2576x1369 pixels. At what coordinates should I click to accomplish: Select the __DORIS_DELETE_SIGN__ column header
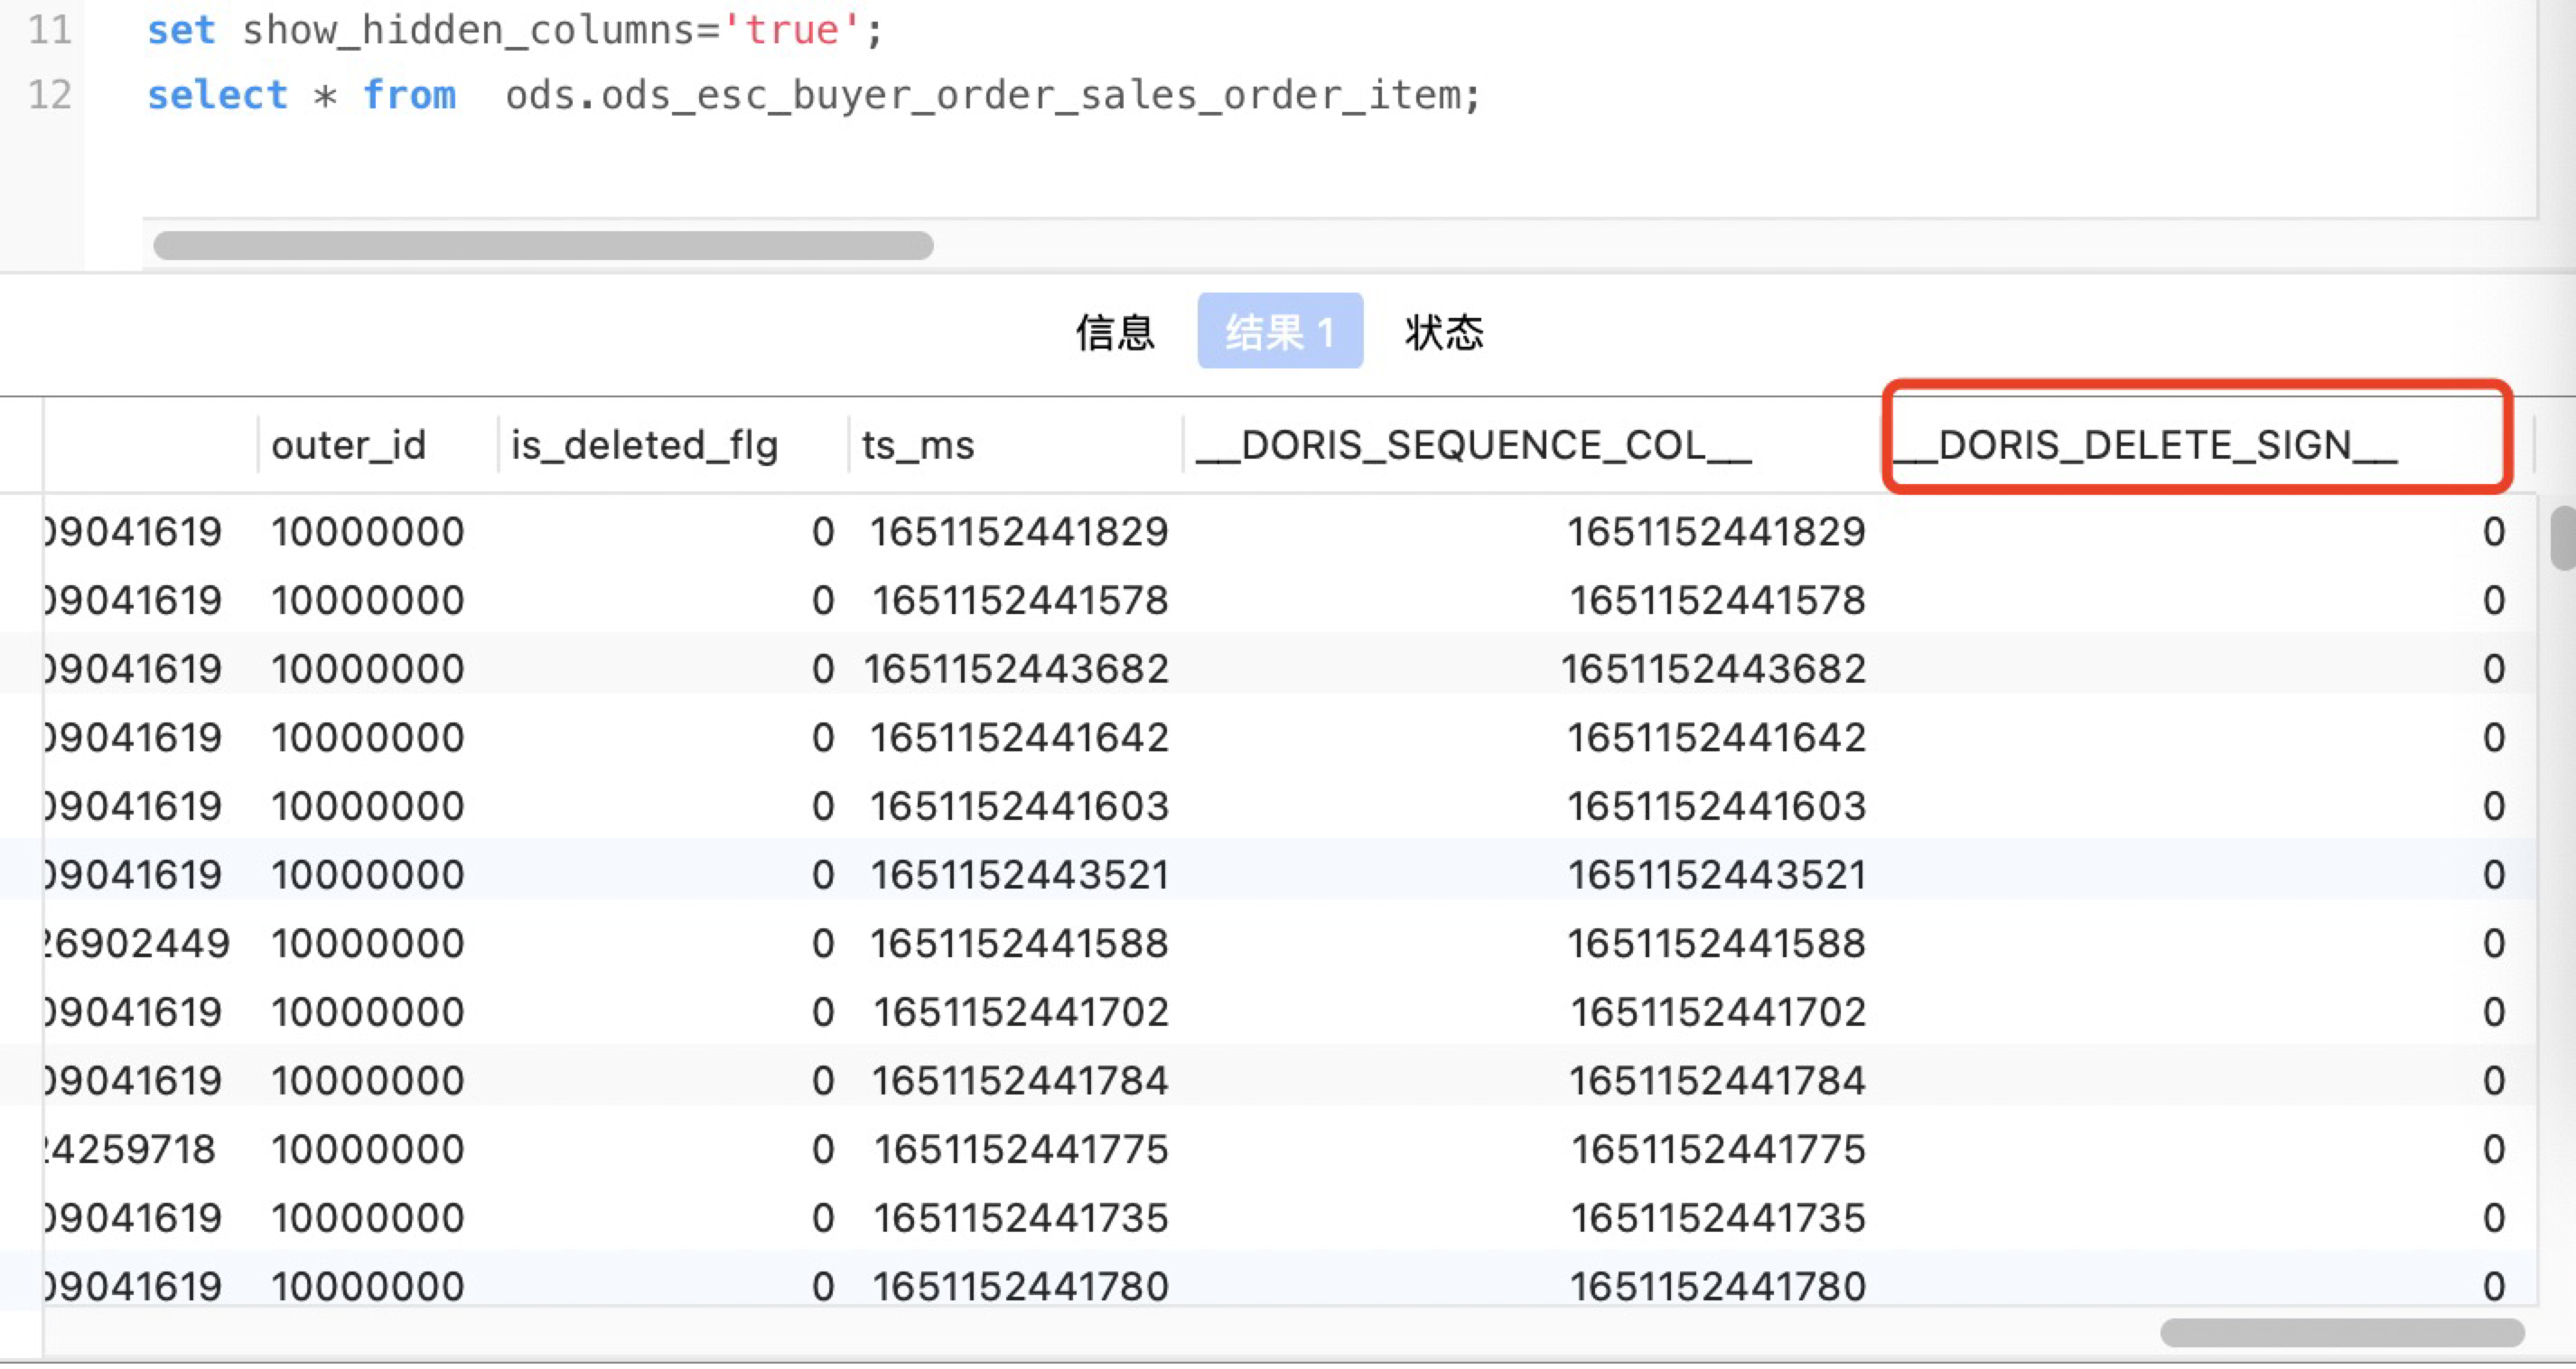click(x=2145, y=445)
